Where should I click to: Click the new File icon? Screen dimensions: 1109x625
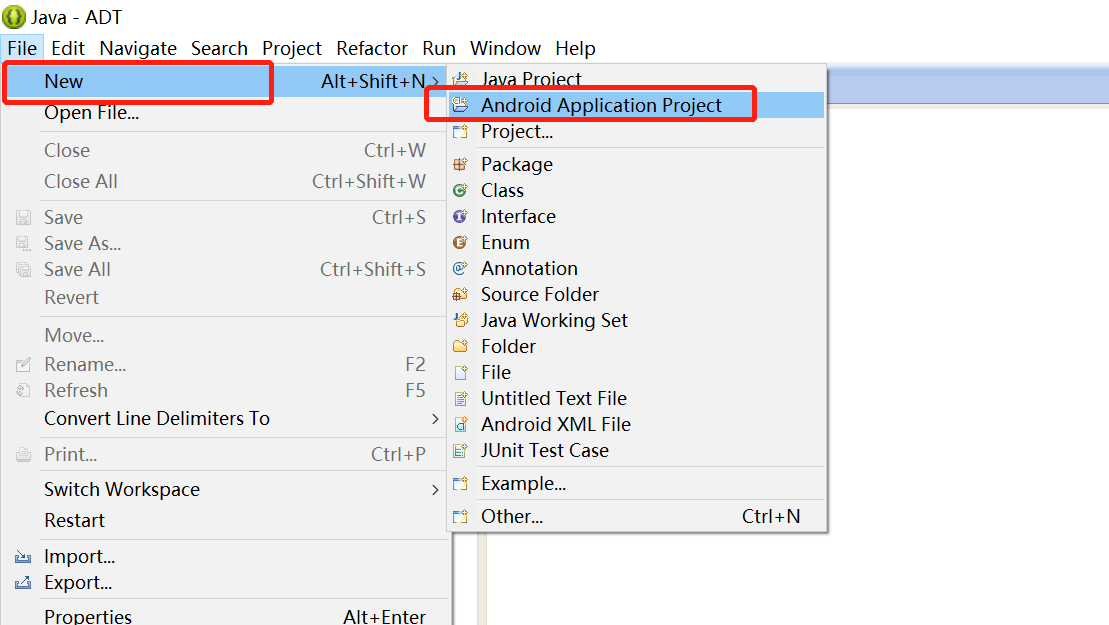click(460, 372)
